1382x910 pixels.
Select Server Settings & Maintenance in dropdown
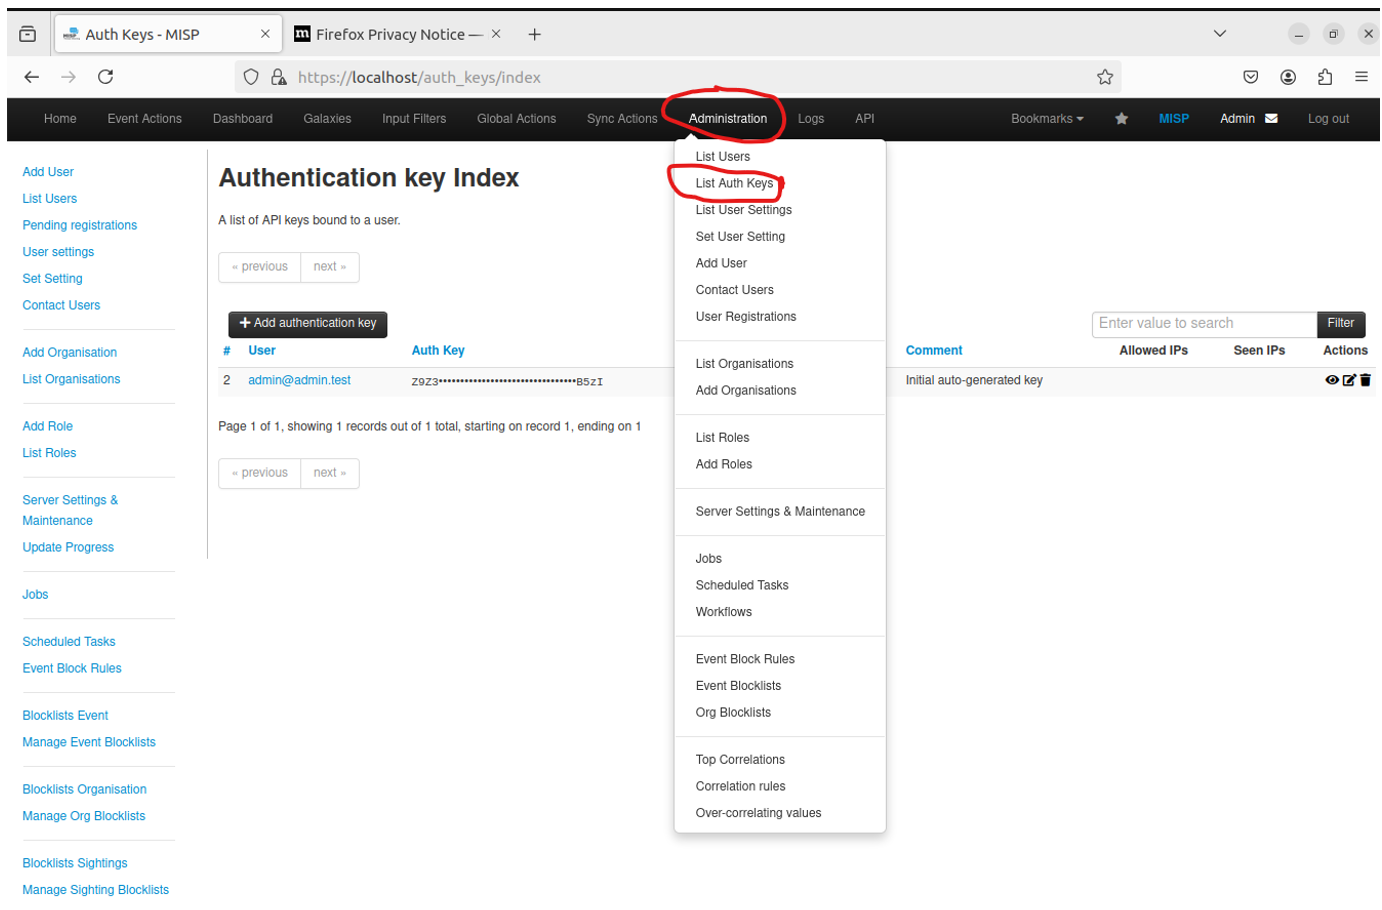(780, 512)
